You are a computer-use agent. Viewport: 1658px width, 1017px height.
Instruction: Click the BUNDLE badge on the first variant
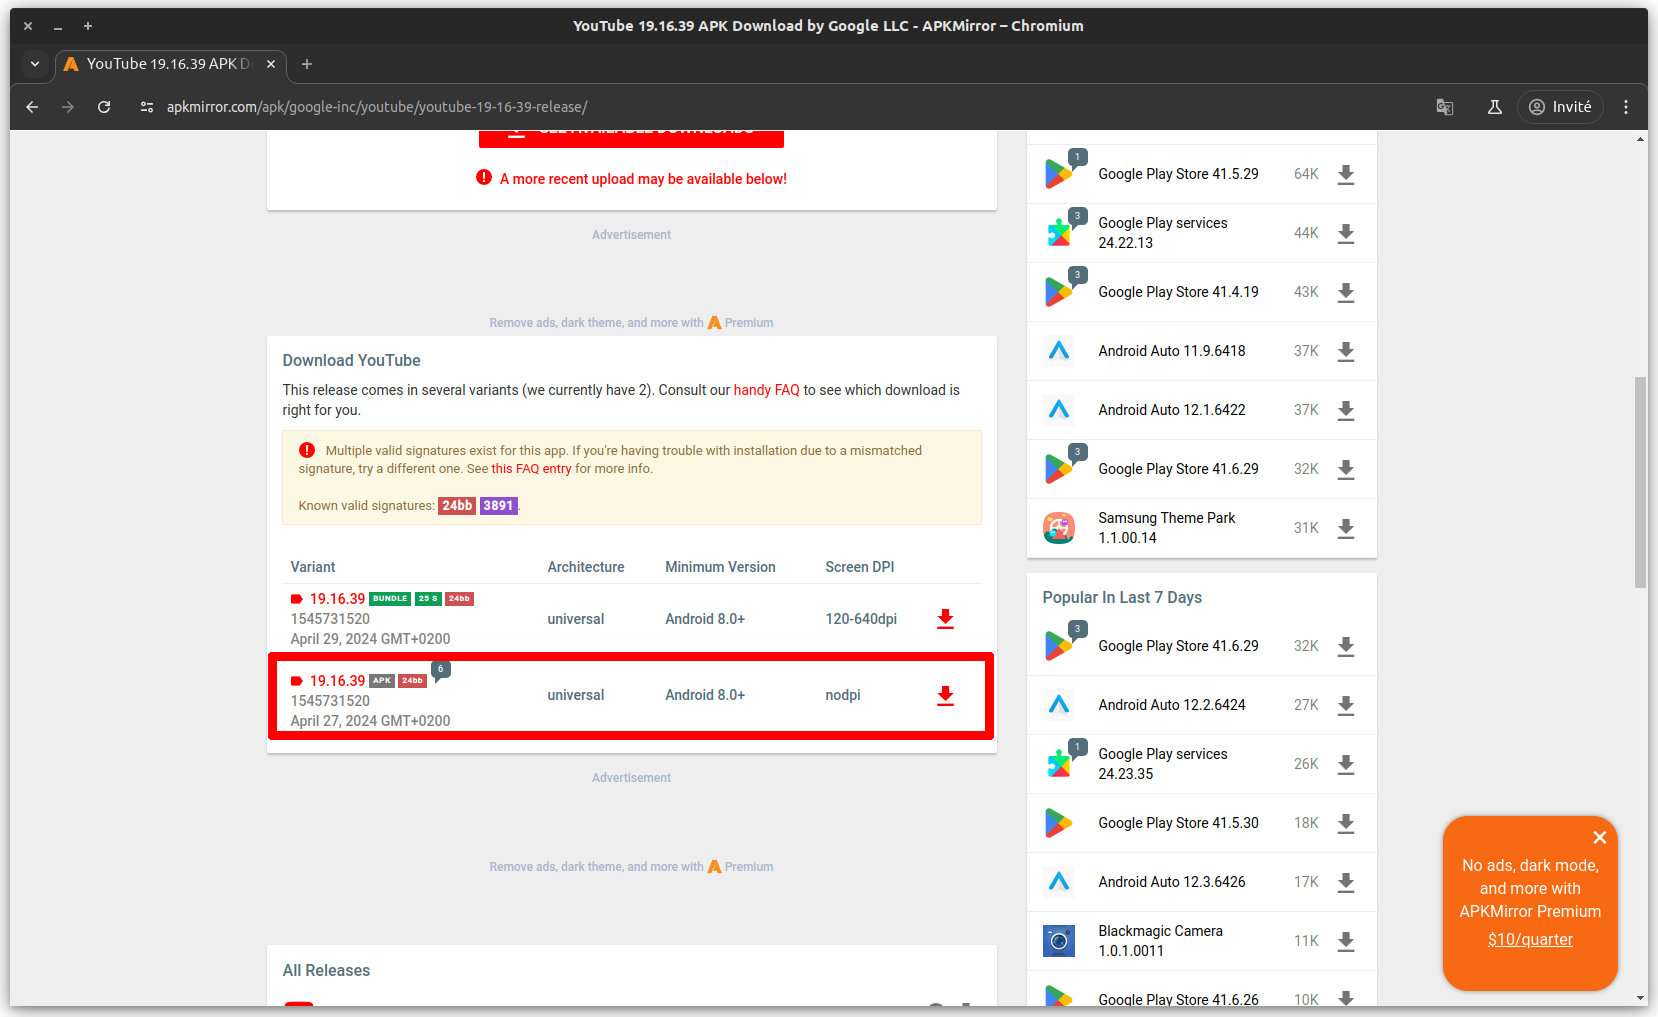pyautogui.click(x=390, y=599)
